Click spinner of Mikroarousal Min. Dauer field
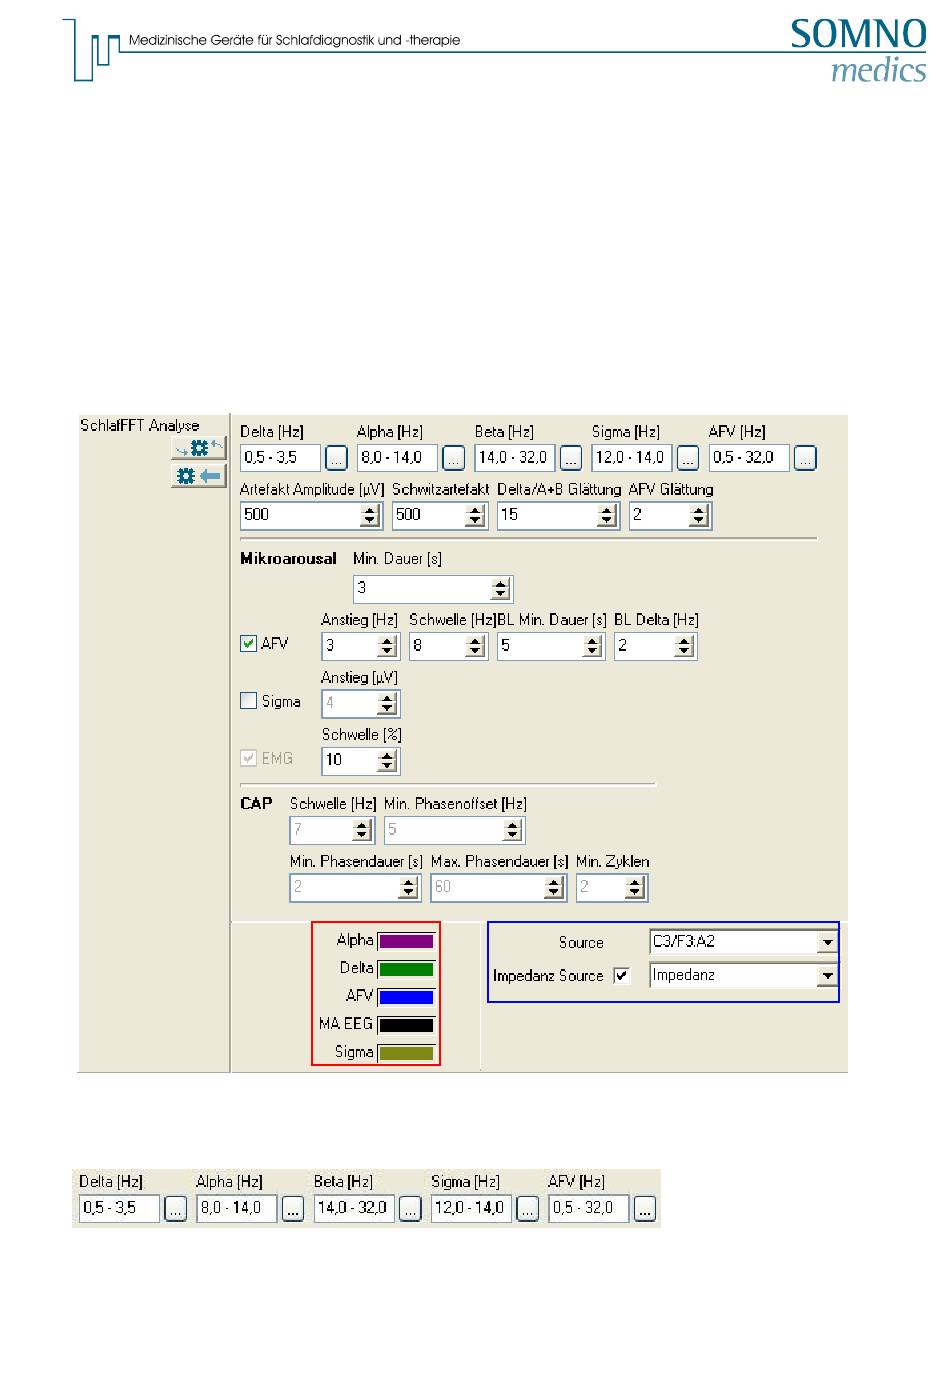 coord(501,589)
